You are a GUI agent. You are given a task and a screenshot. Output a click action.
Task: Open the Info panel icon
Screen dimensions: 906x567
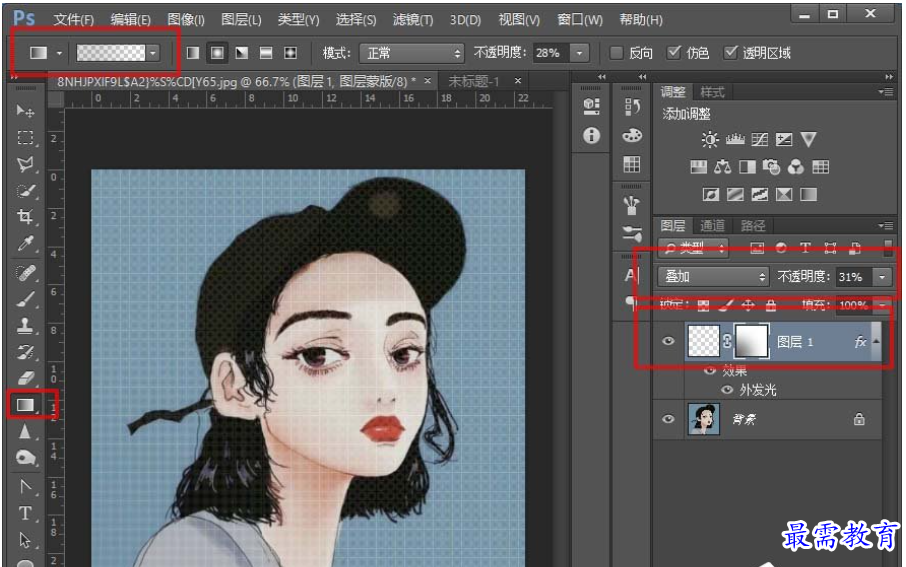(x=591, y=136)
